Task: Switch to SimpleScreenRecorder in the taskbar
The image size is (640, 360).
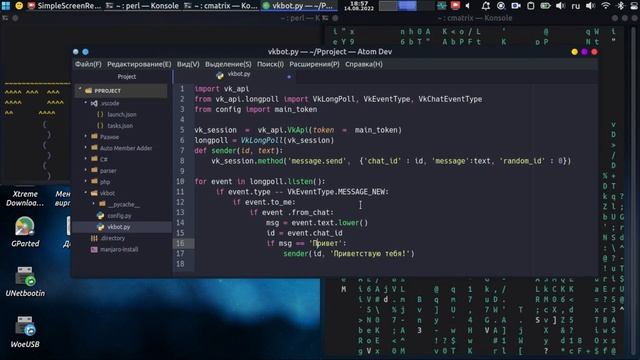Action: pos(64,6)
